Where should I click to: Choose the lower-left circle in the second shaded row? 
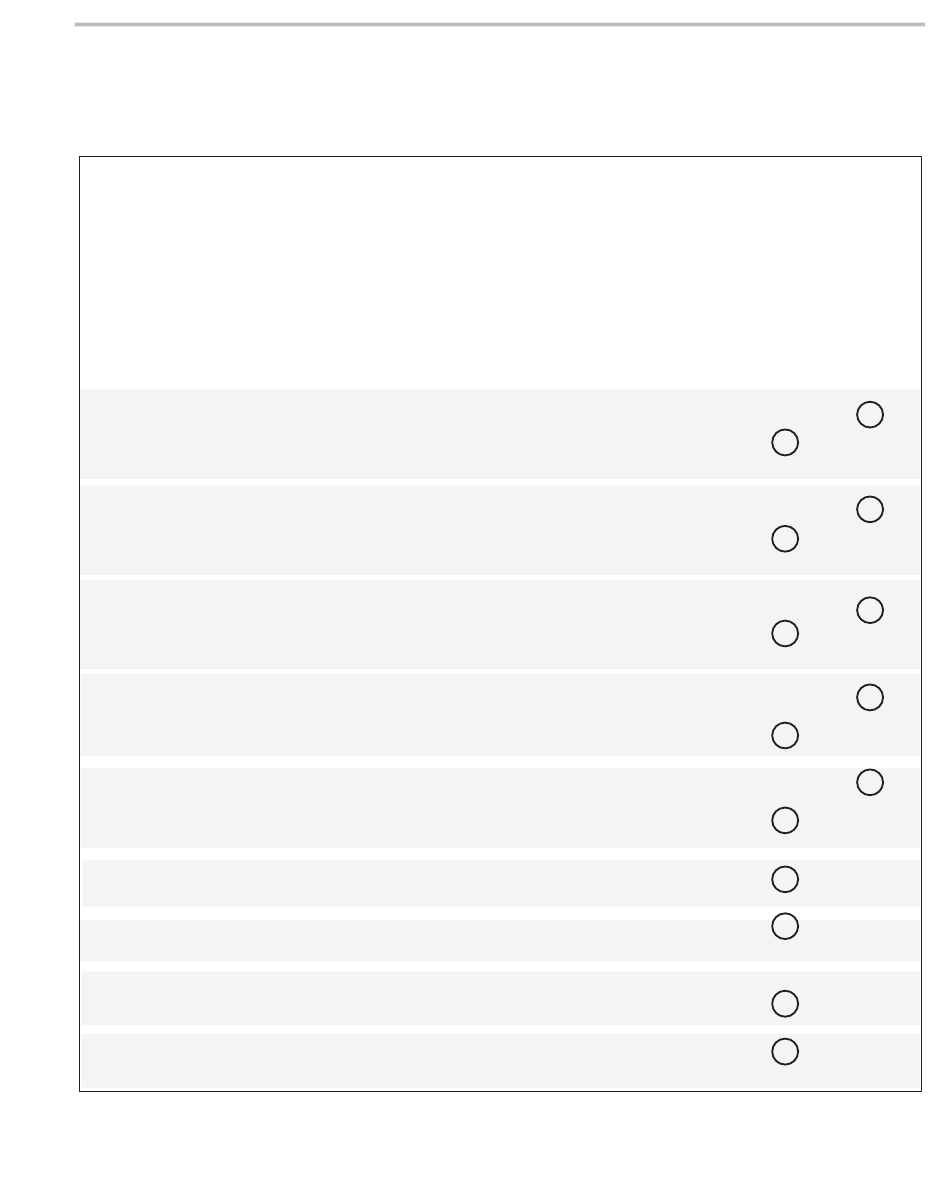(x=785, y=539)
